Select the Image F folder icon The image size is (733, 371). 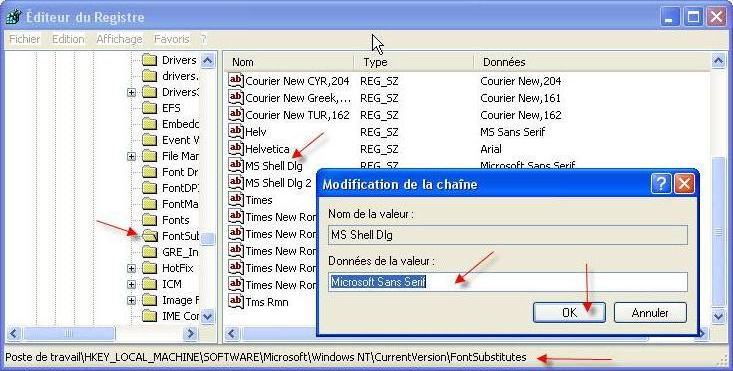(149, 300)
